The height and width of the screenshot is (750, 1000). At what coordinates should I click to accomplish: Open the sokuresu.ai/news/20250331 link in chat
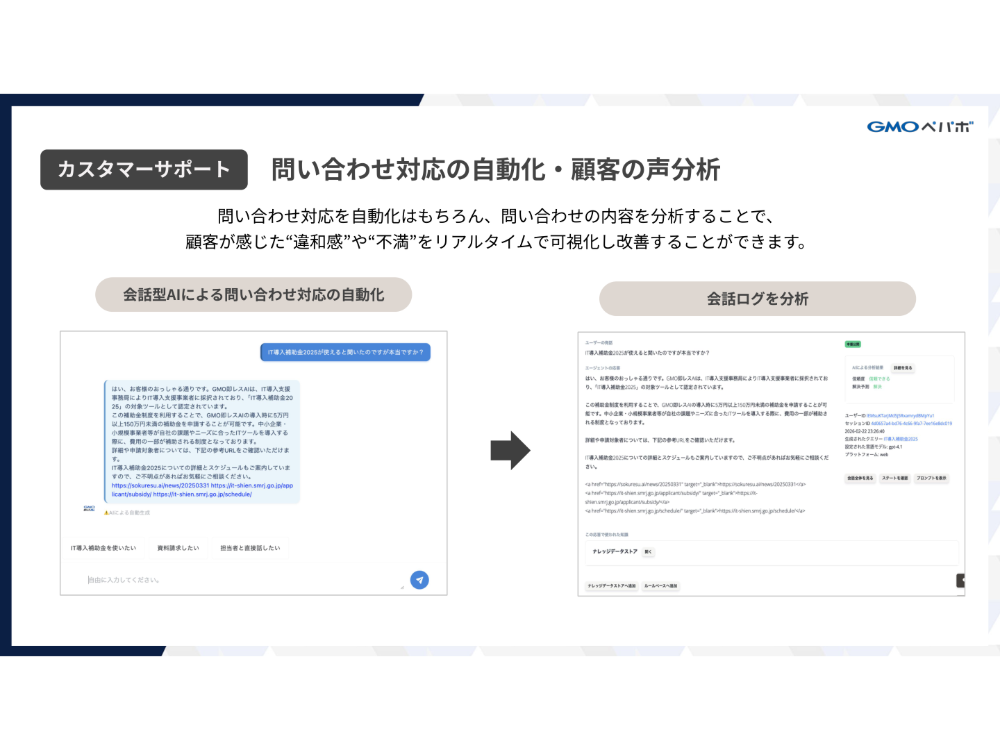(x=160, y=485)
